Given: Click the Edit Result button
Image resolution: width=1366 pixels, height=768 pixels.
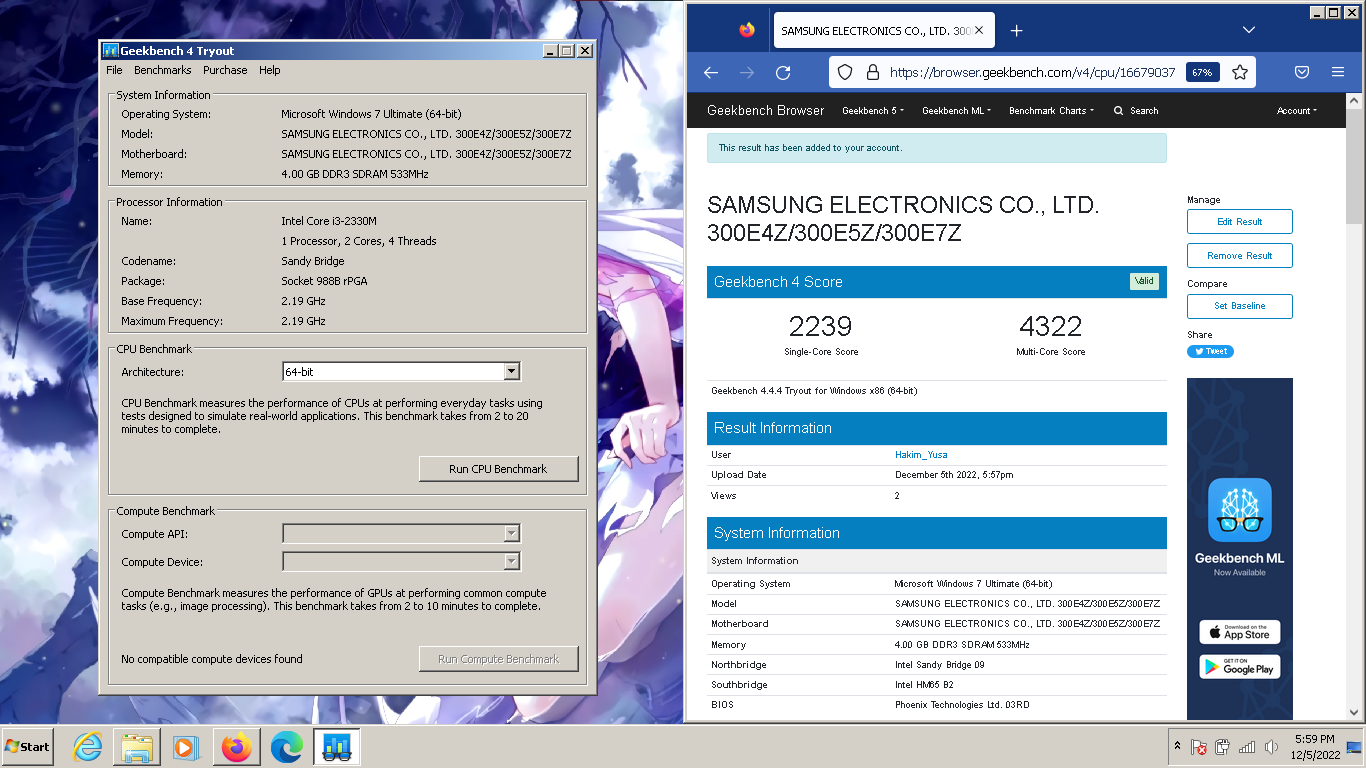Looking at the screenshot, I should [x=1240, y=222].
